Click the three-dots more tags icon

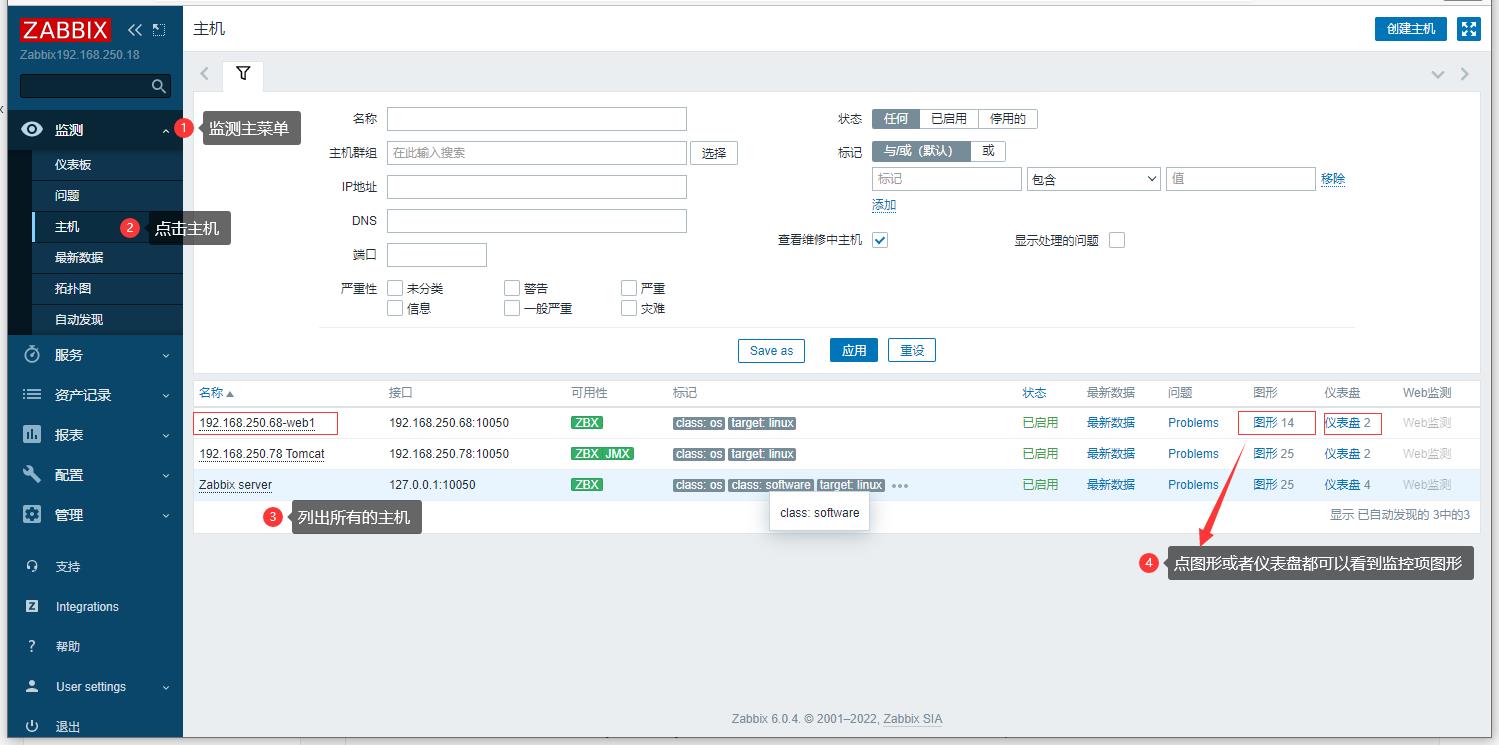900,486
